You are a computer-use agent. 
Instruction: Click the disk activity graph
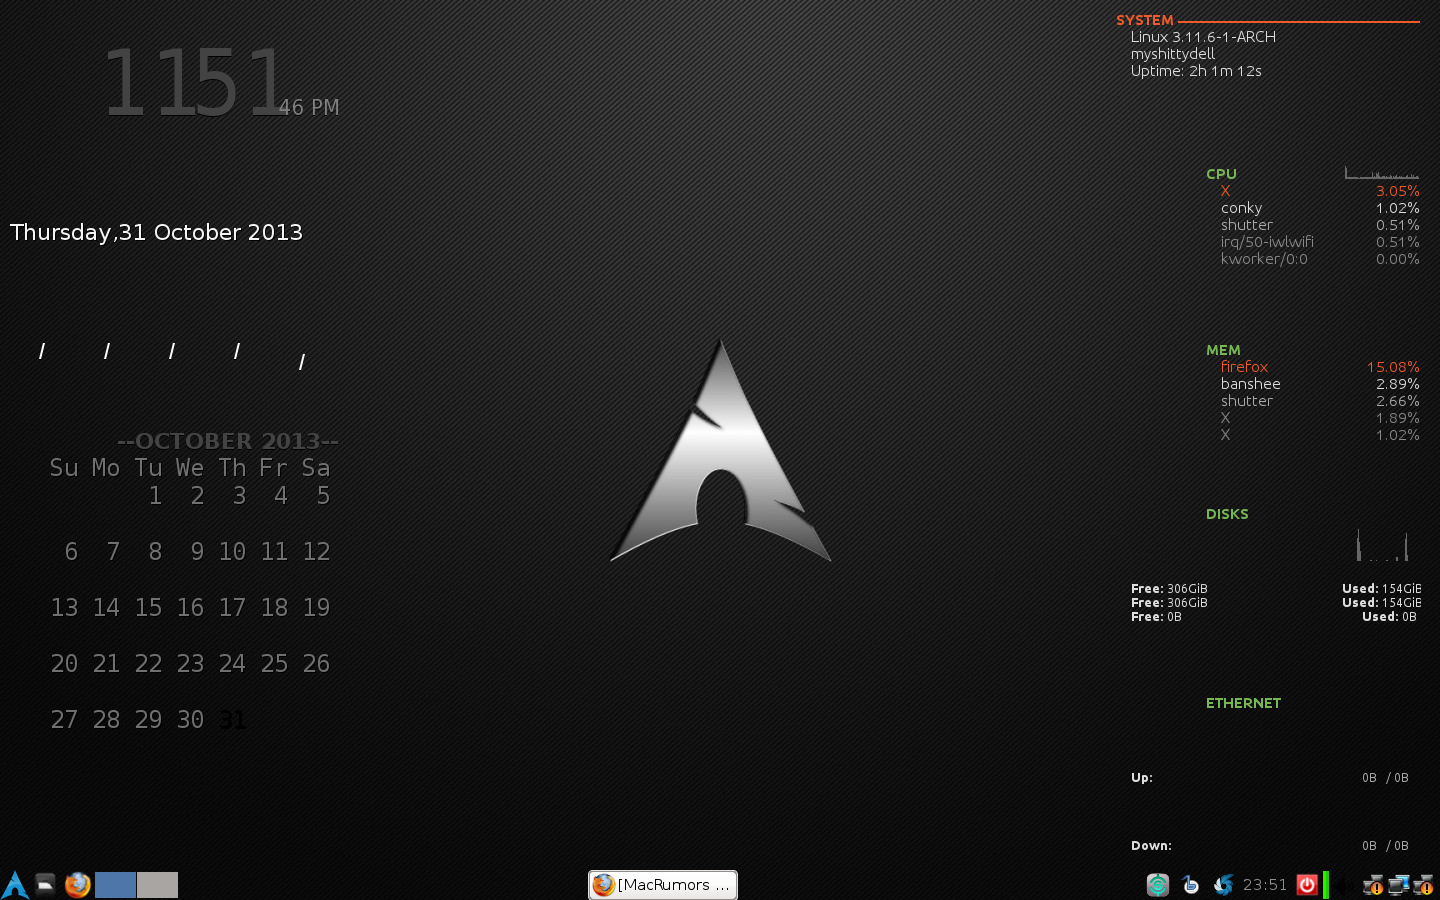(x=1382, y=544)
